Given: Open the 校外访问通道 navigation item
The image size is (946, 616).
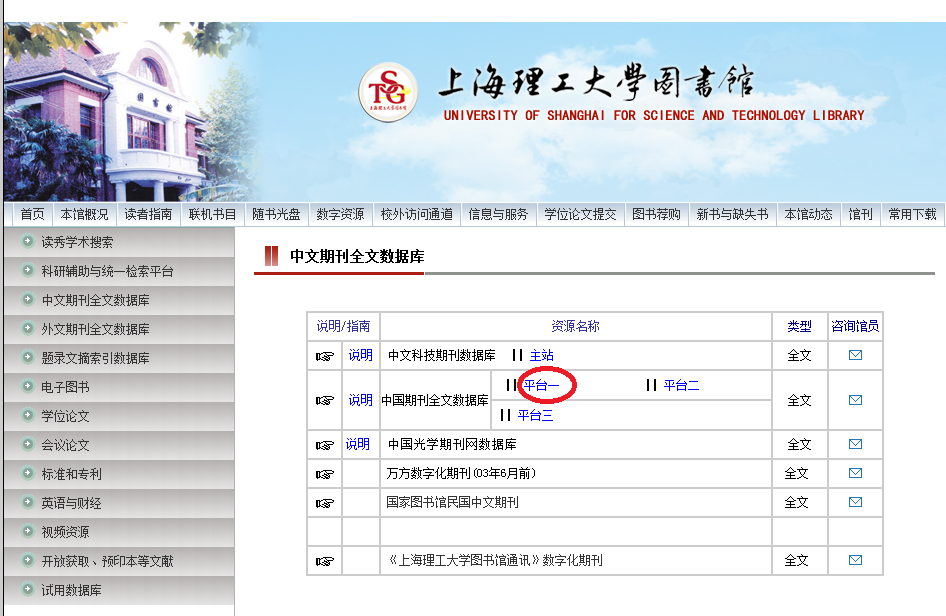Looking at the screenshot, I should pyautogui.click(x=416, y=214).
